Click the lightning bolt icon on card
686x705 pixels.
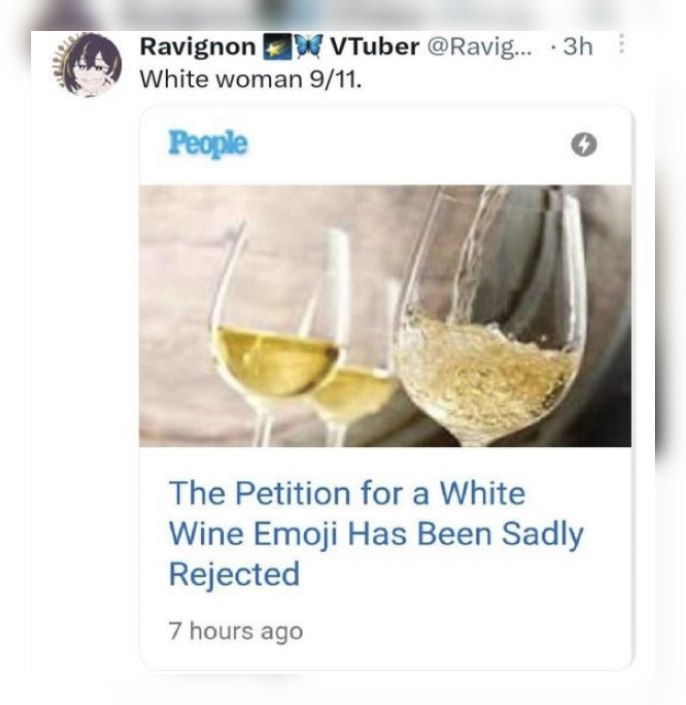pyautogui.click(x=583, y=145)
